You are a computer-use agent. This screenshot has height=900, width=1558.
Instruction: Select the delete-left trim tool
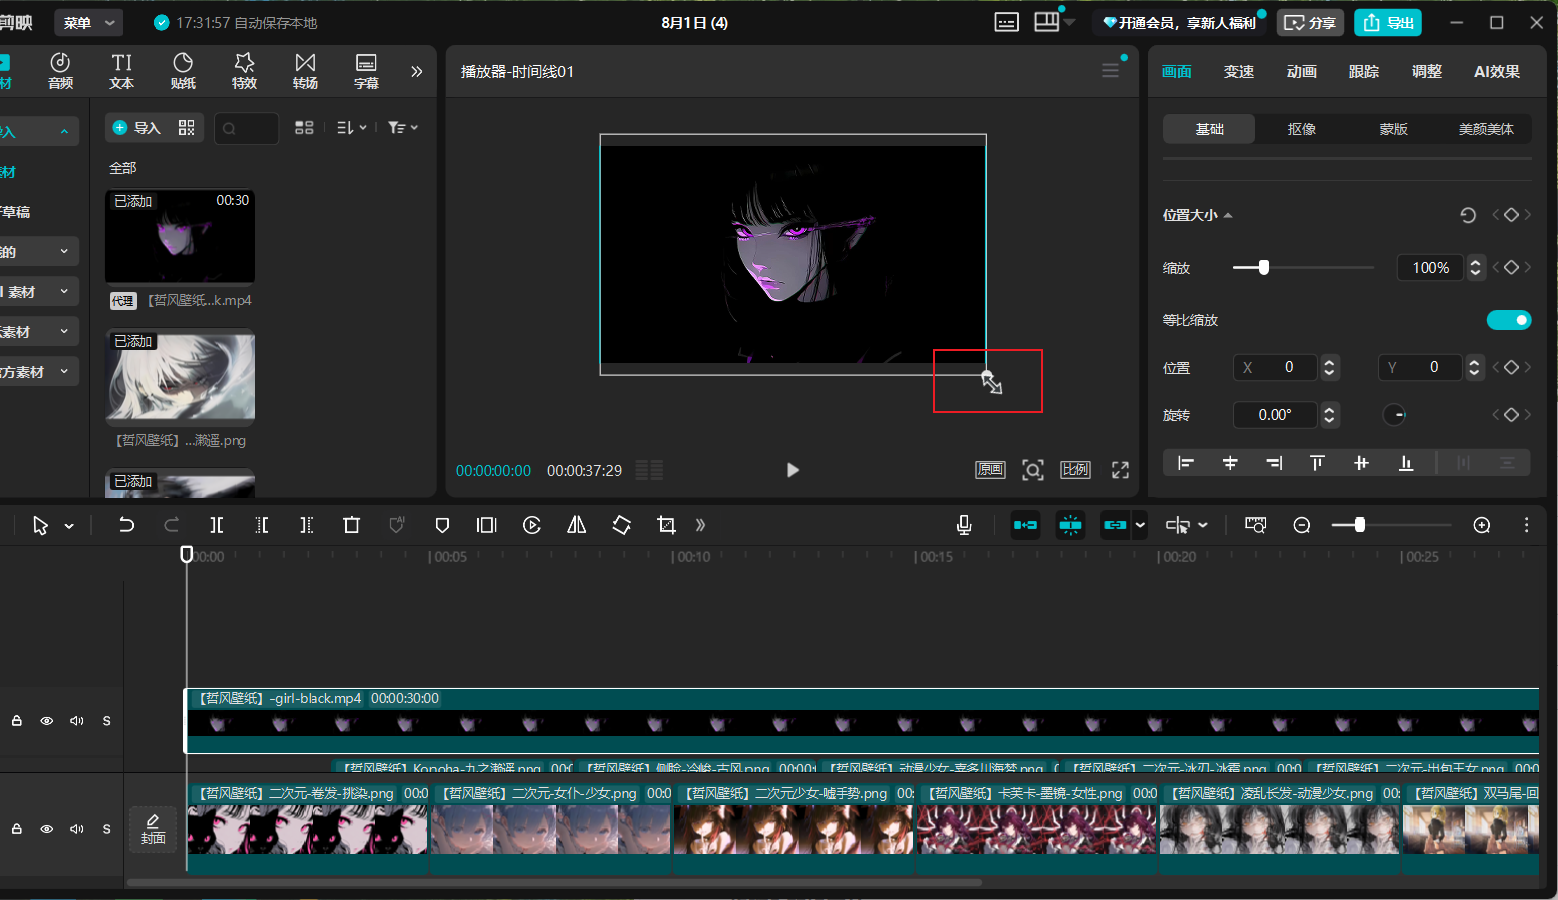click(x=262, y=525)
